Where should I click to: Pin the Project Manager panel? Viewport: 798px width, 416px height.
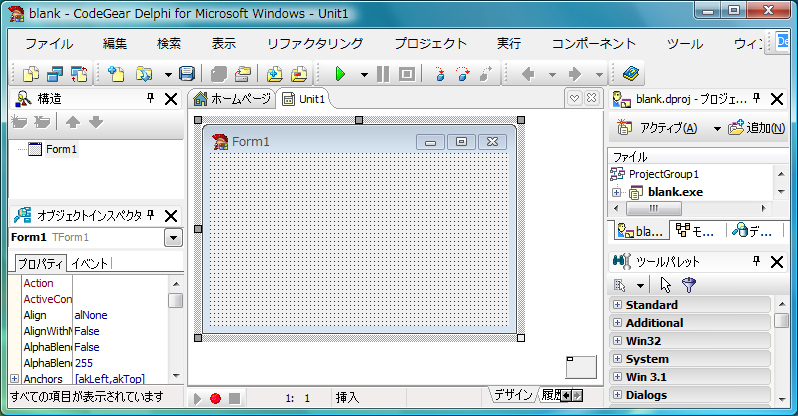pyautogui.click(x=757, y=98)
